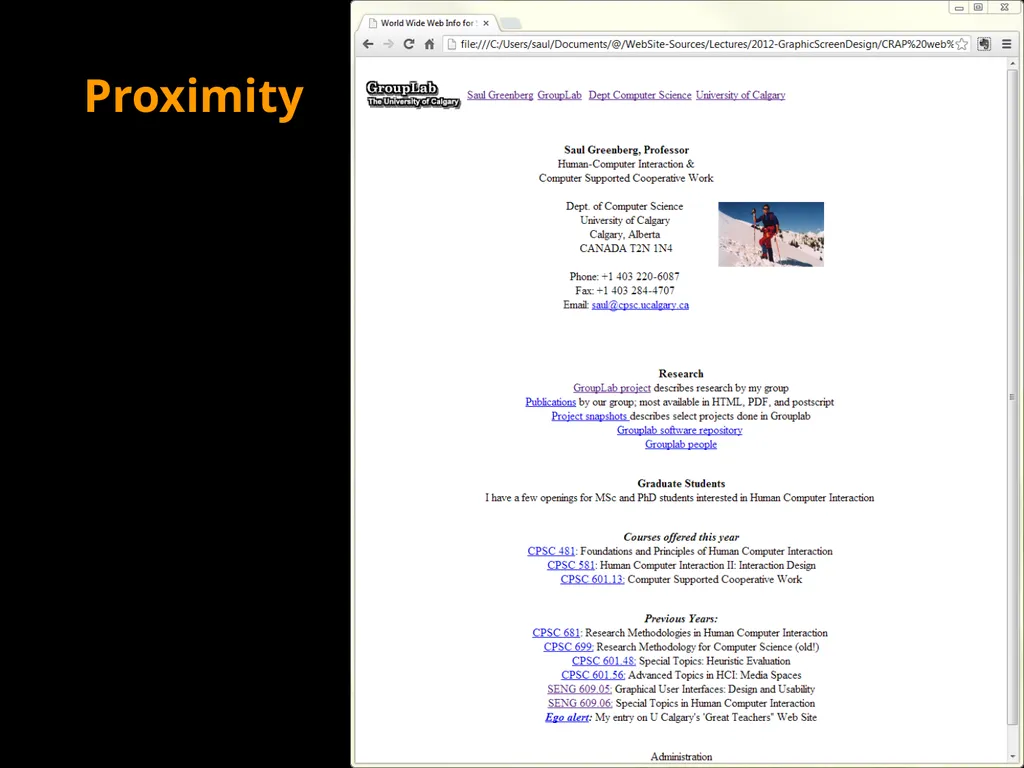Click the Fax: +1 403 284-4707 line
The height and width of the screenshot is (768, 1024).
(x=625, y=291)
